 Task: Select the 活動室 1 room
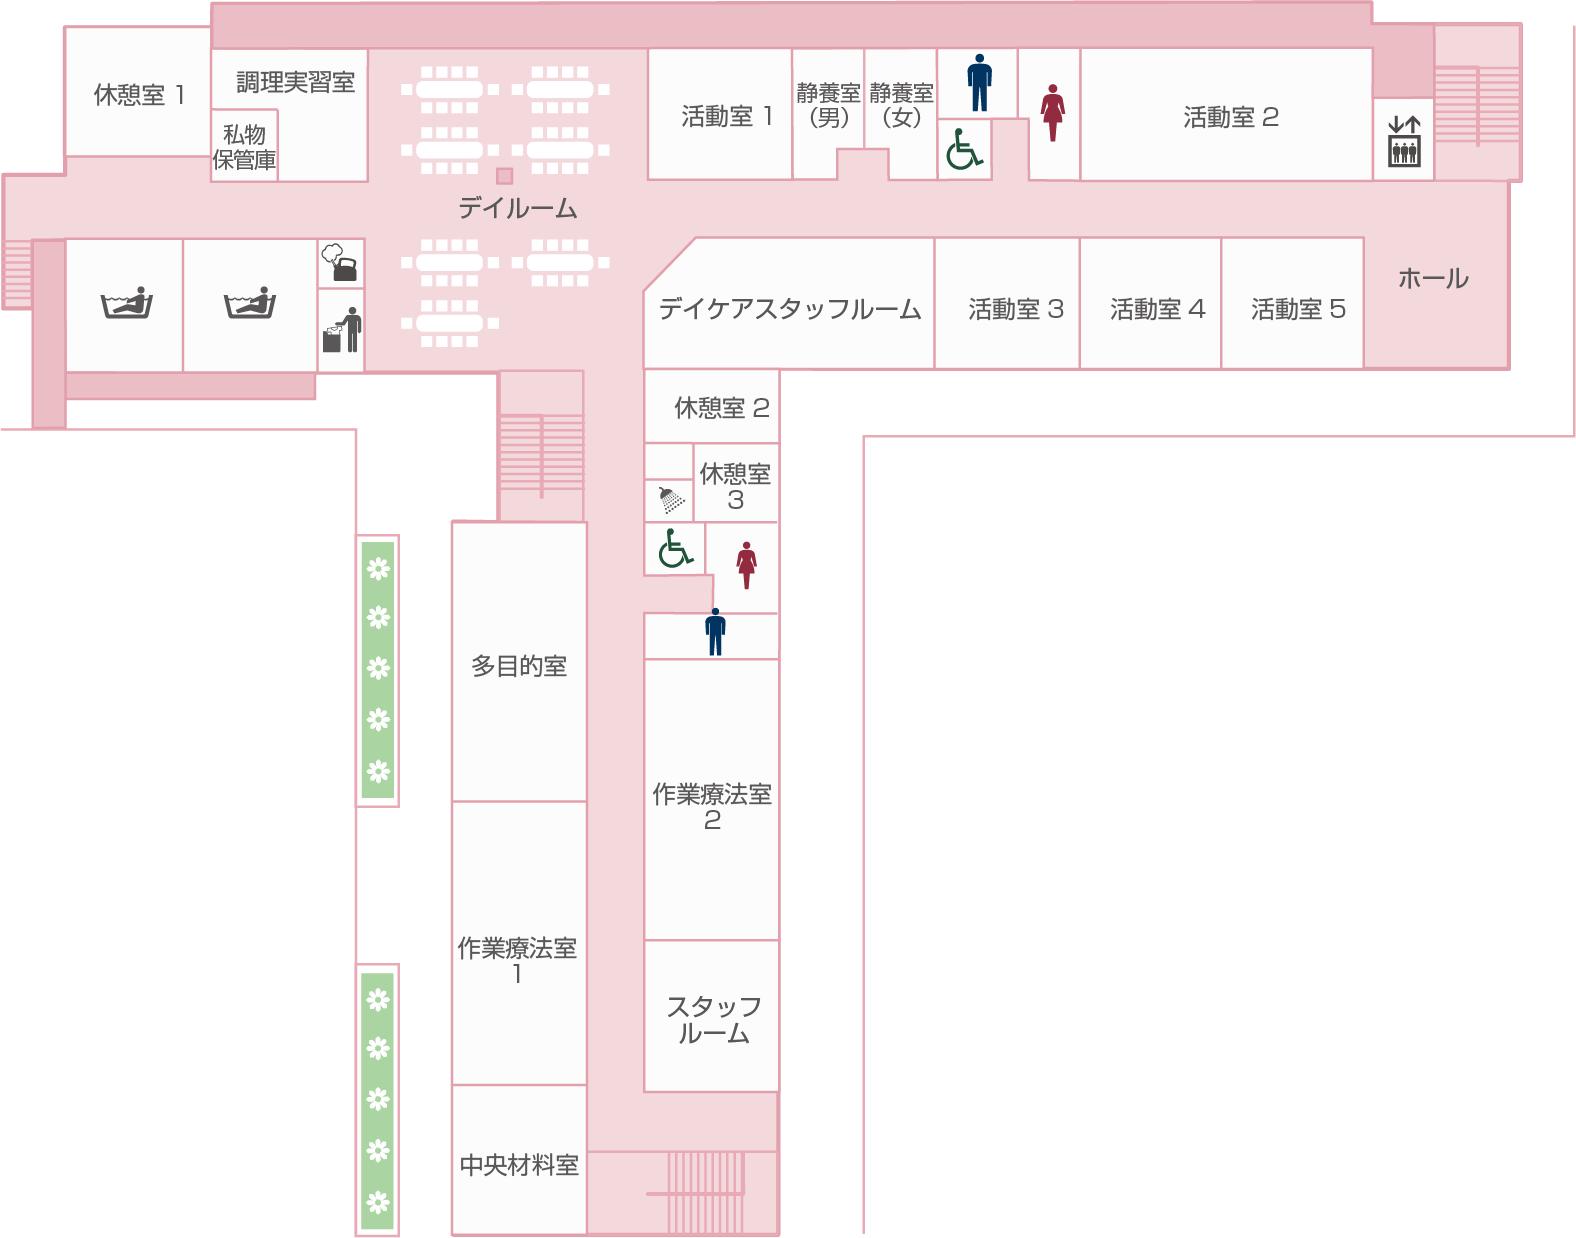(720, 114)
